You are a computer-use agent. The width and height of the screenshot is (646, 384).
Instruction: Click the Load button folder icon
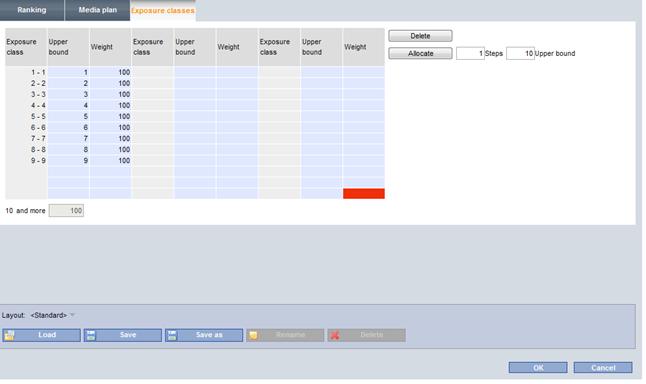(x=9, y=335)
